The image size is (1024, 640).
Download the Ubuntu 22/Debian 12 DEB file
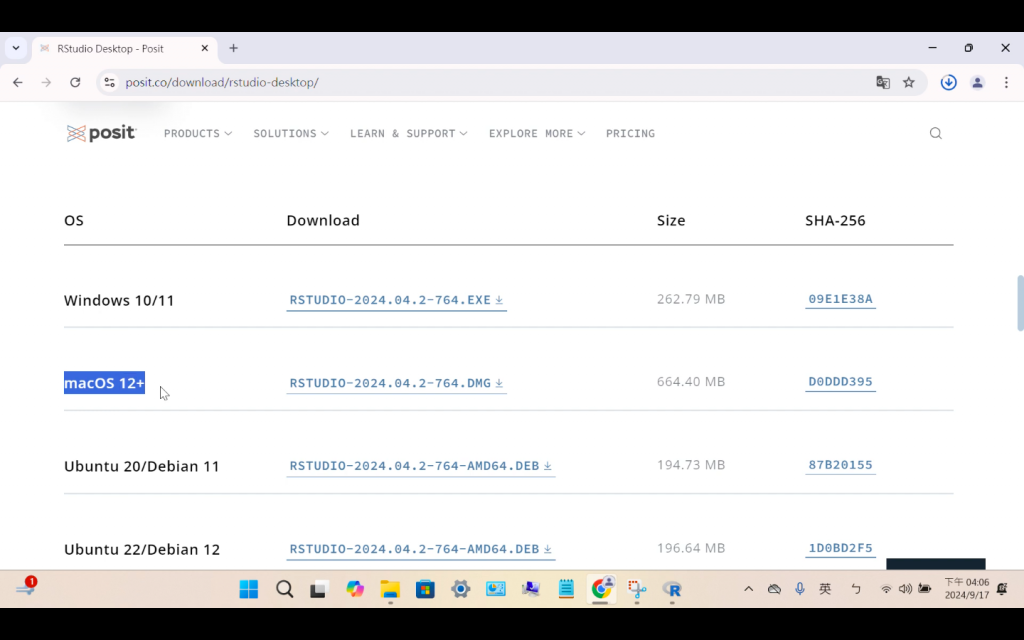421,549
